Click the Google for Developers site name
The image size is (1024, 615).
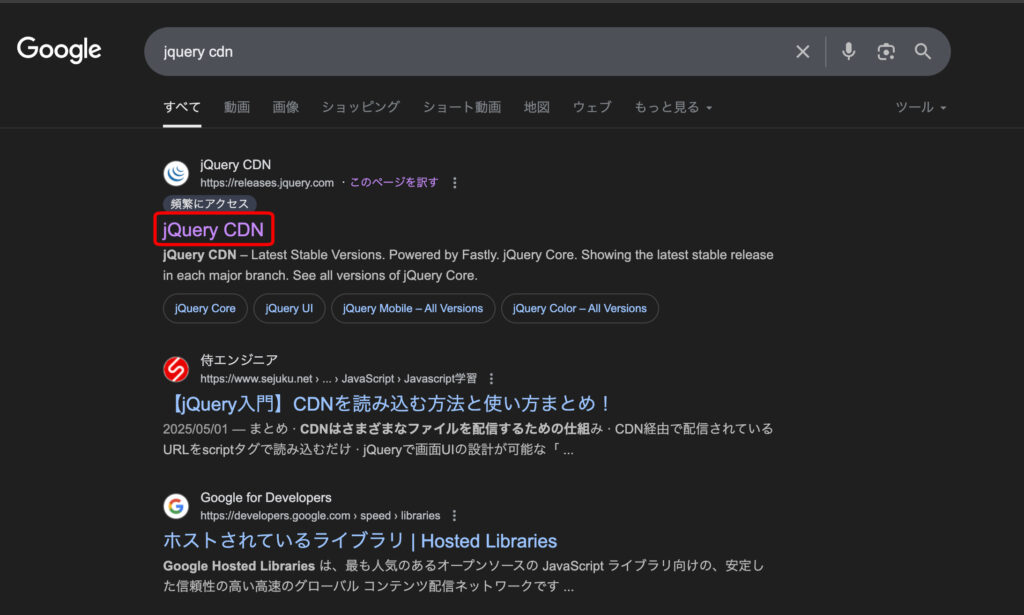266,497
